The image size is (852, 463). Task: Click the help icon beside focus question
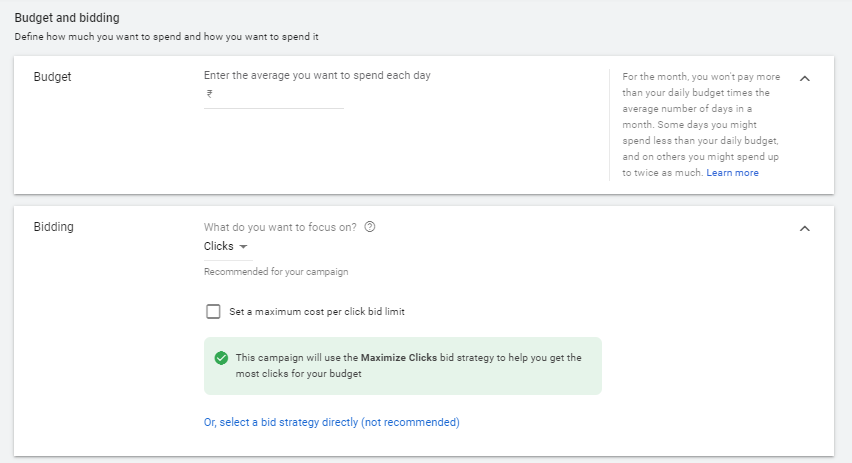(370, 227)
